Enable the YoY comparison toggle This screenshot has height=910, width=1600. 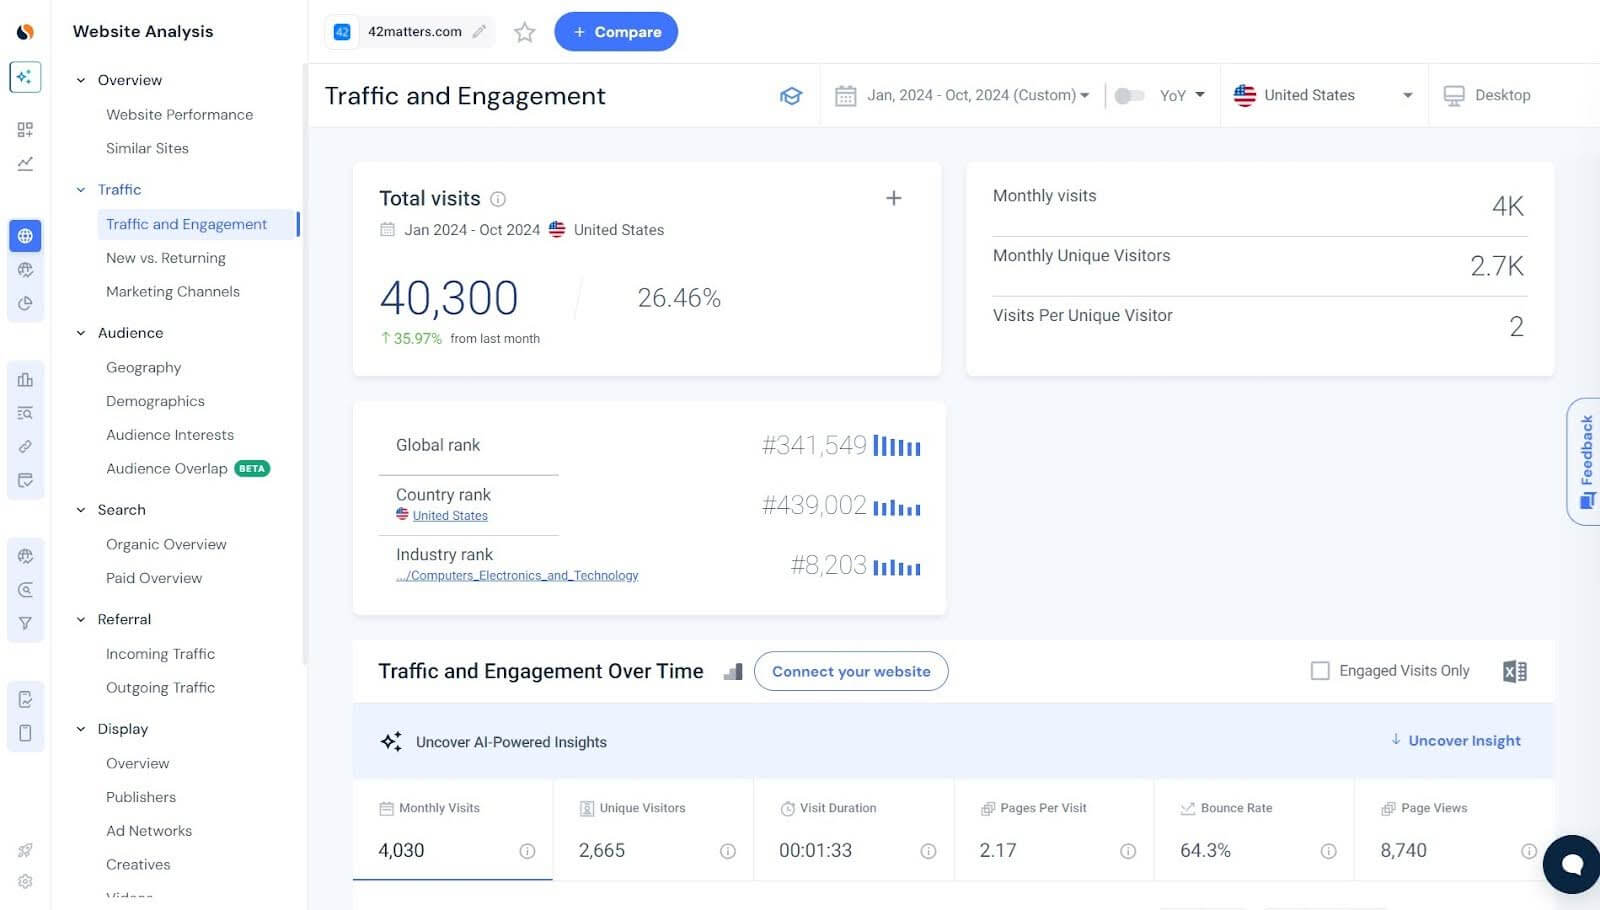[1131, 95]
